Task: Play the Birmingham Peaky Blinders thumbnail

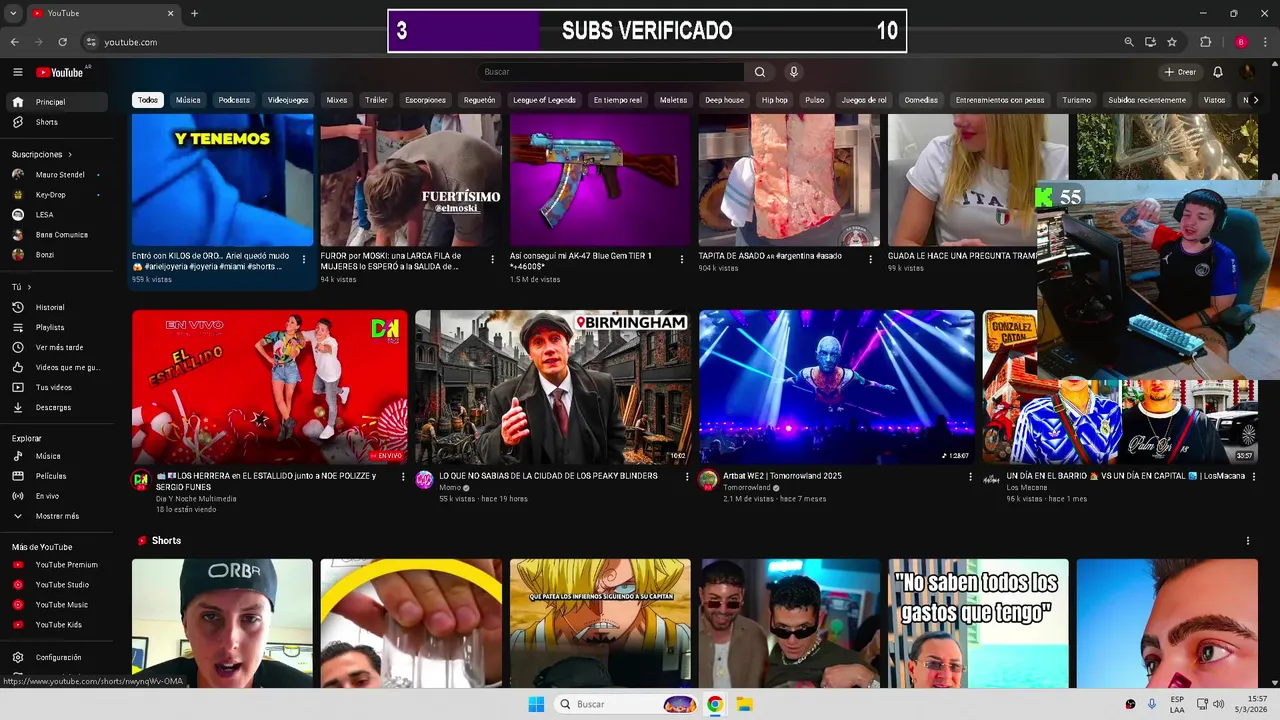Action: (553, 387)
